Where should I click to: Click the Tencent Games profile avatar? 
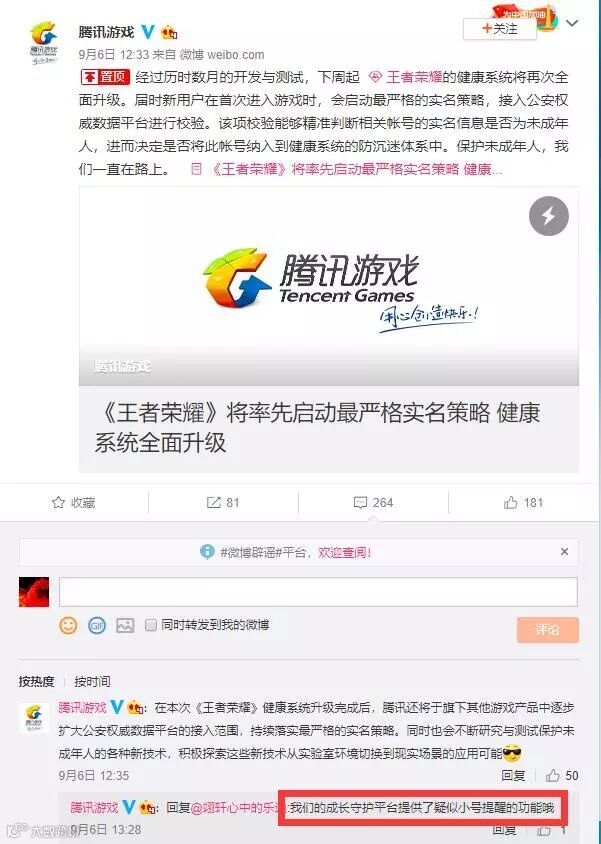coord(44,43)
